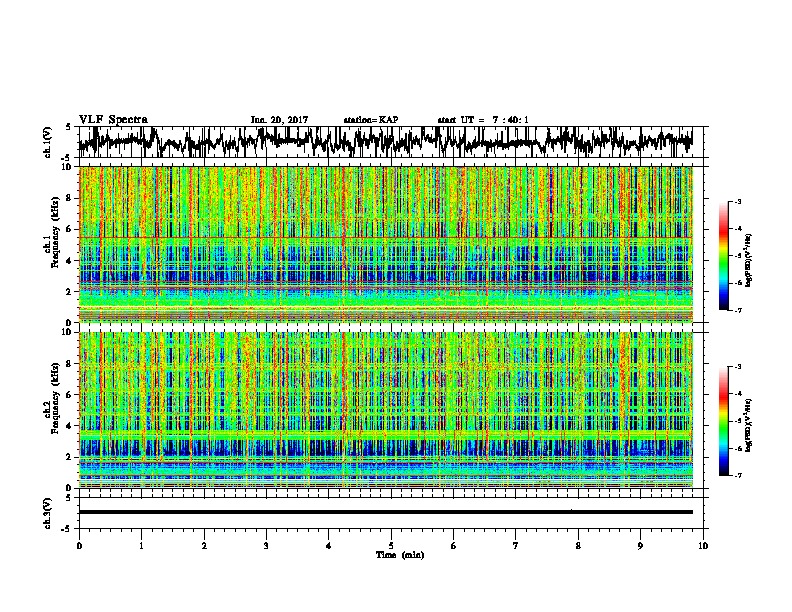The width and height of the screenshot is (792, 612).
Task: Click the ch.1 color bar log(PSD) unit label
Action: [x=749, y=260]
